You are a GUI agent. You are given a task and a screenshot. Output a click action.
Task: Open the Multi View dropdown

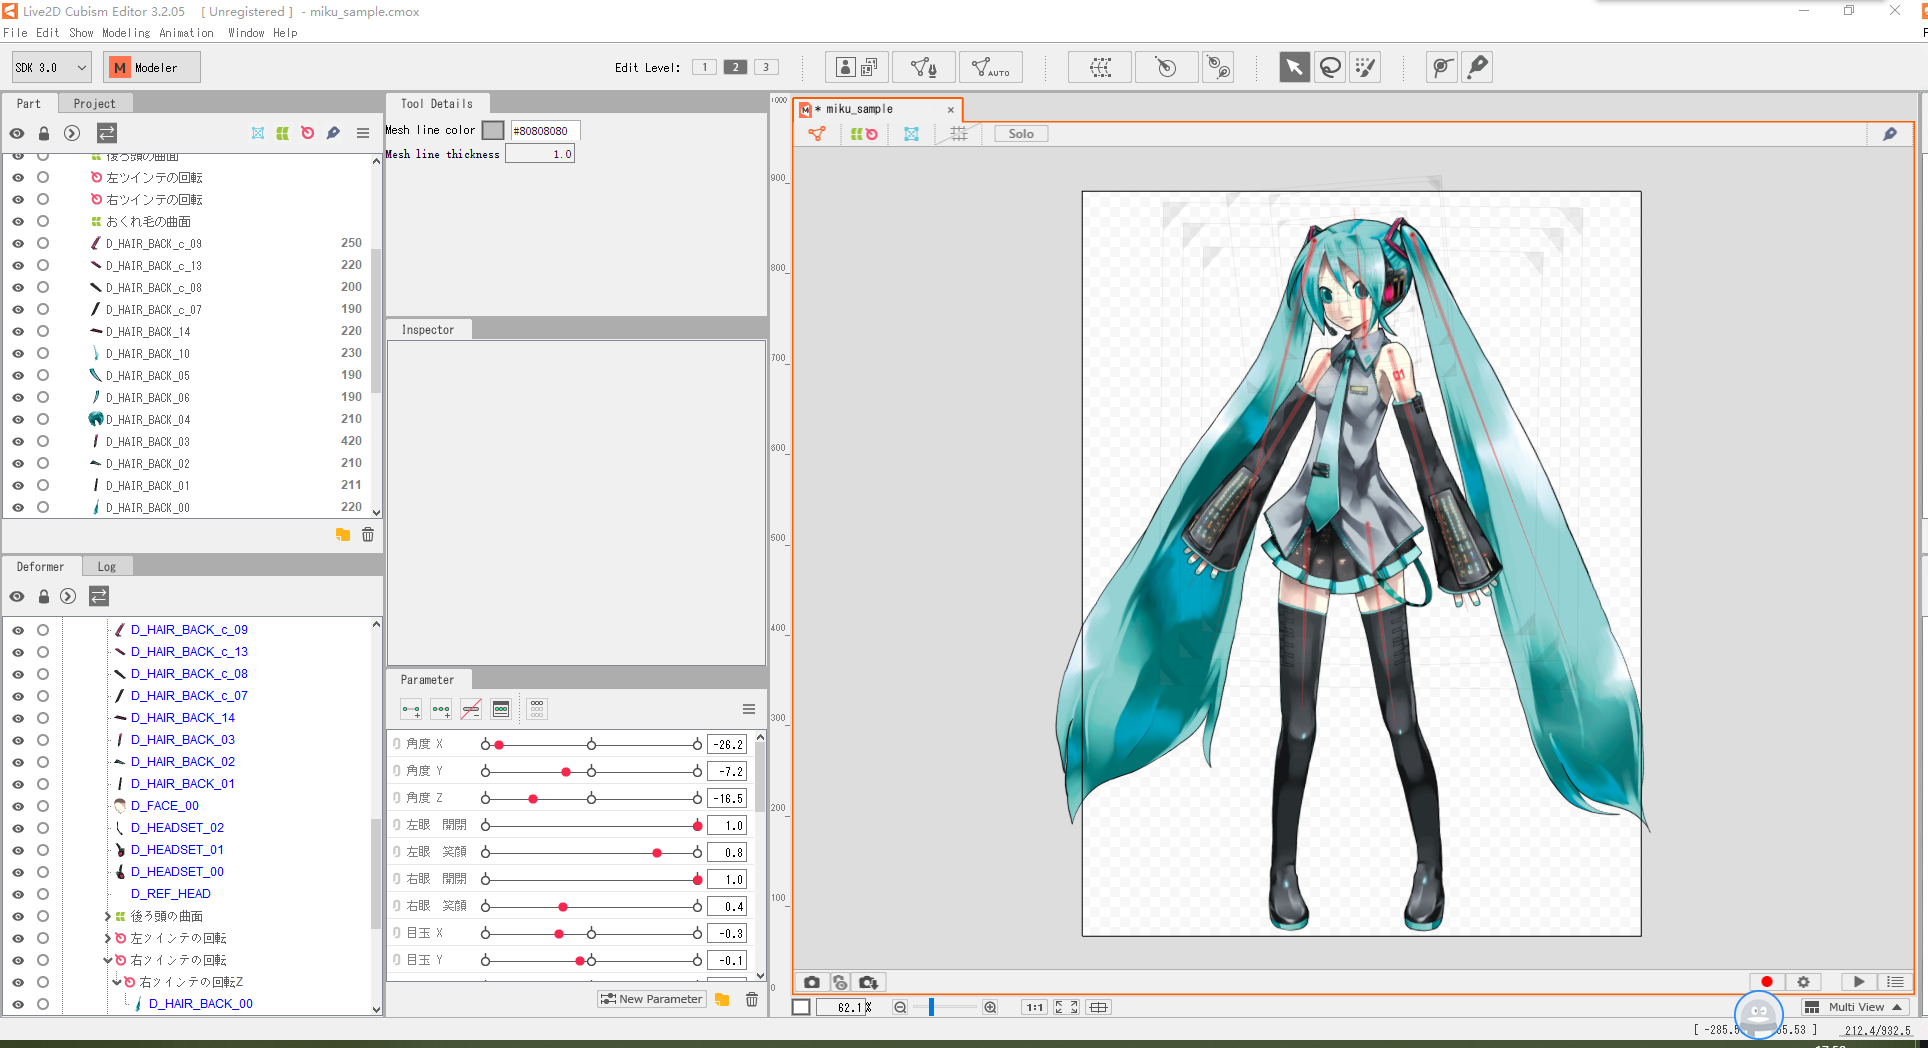[1855, 1007]
